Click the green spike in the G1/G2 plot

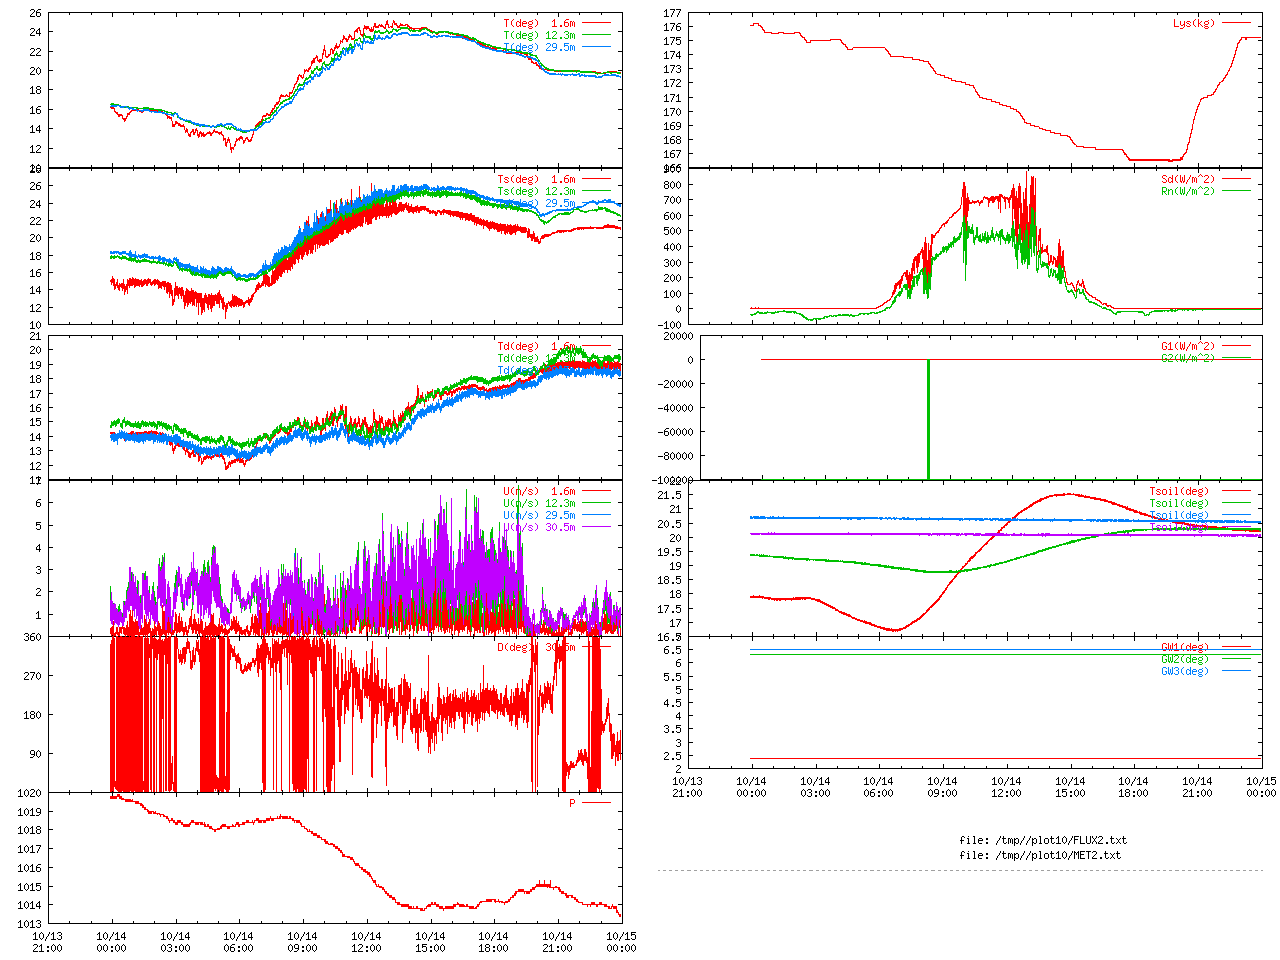pyautogui.click(x=928, y=420)
